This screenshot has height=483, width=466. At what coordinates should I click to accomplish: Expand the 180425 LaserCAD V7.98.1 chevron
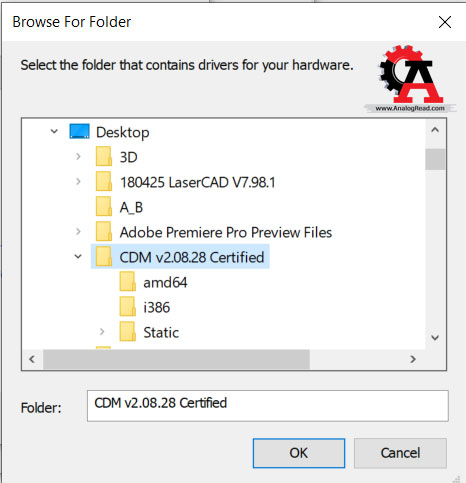(78, 181)
